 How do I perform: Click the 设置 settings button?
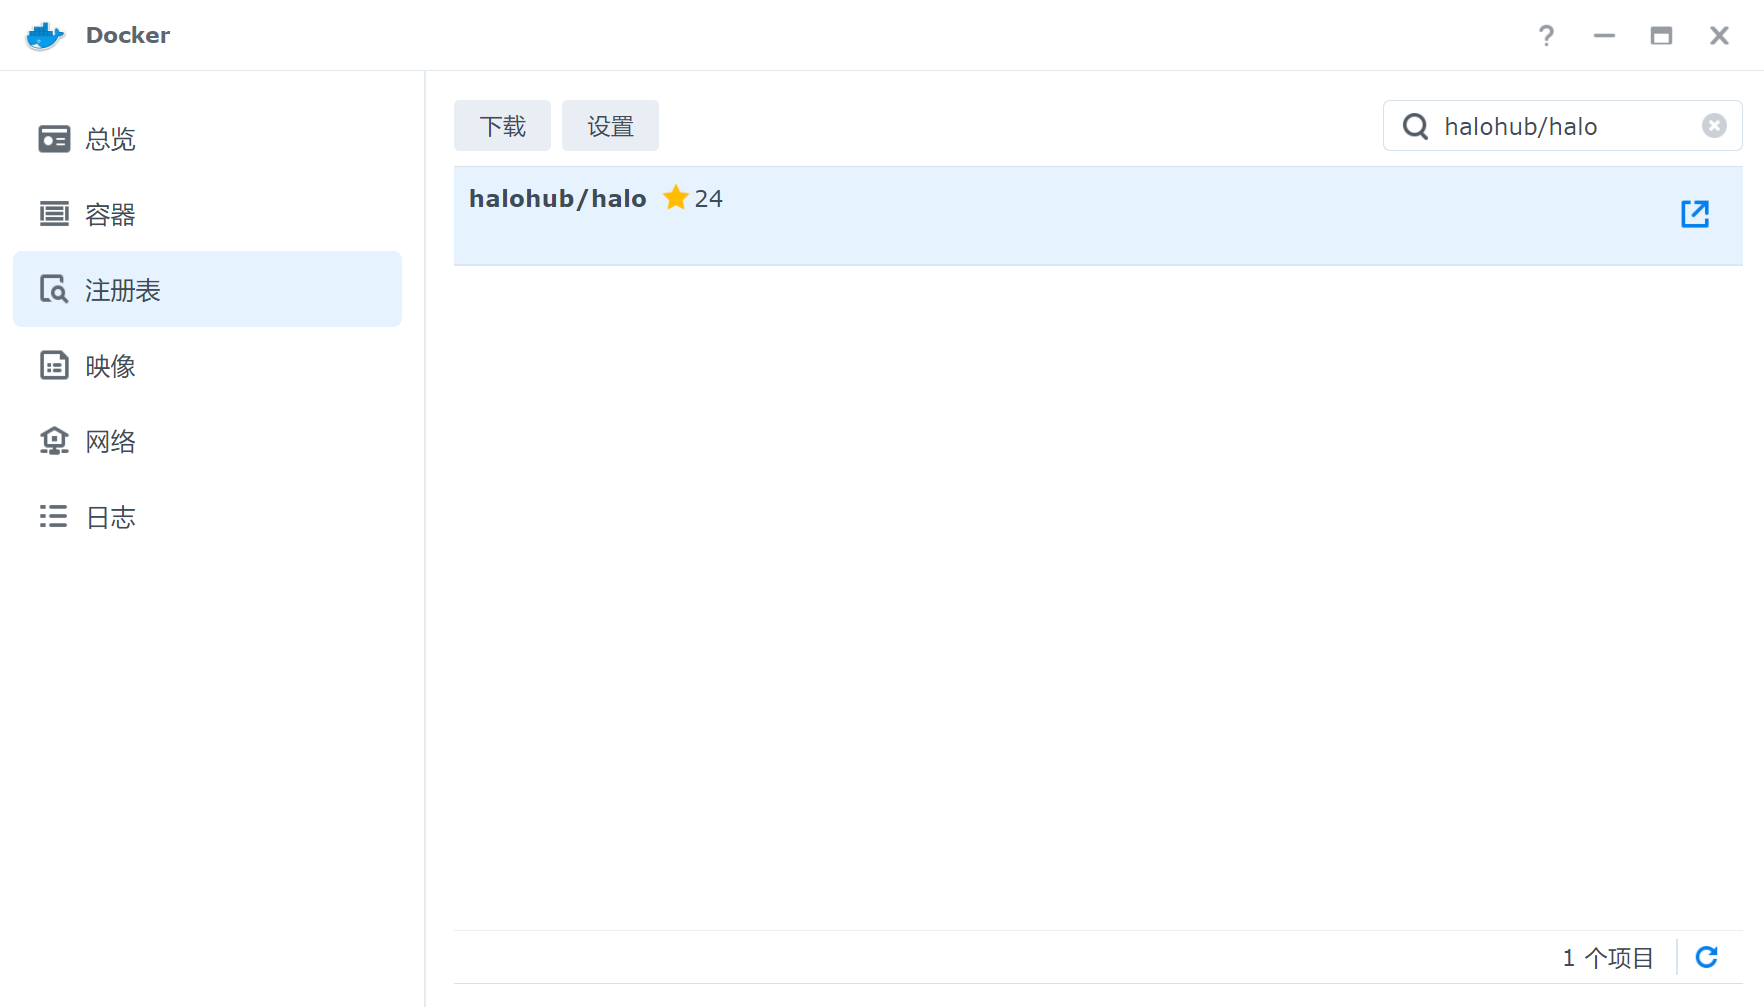click(610, 126)
